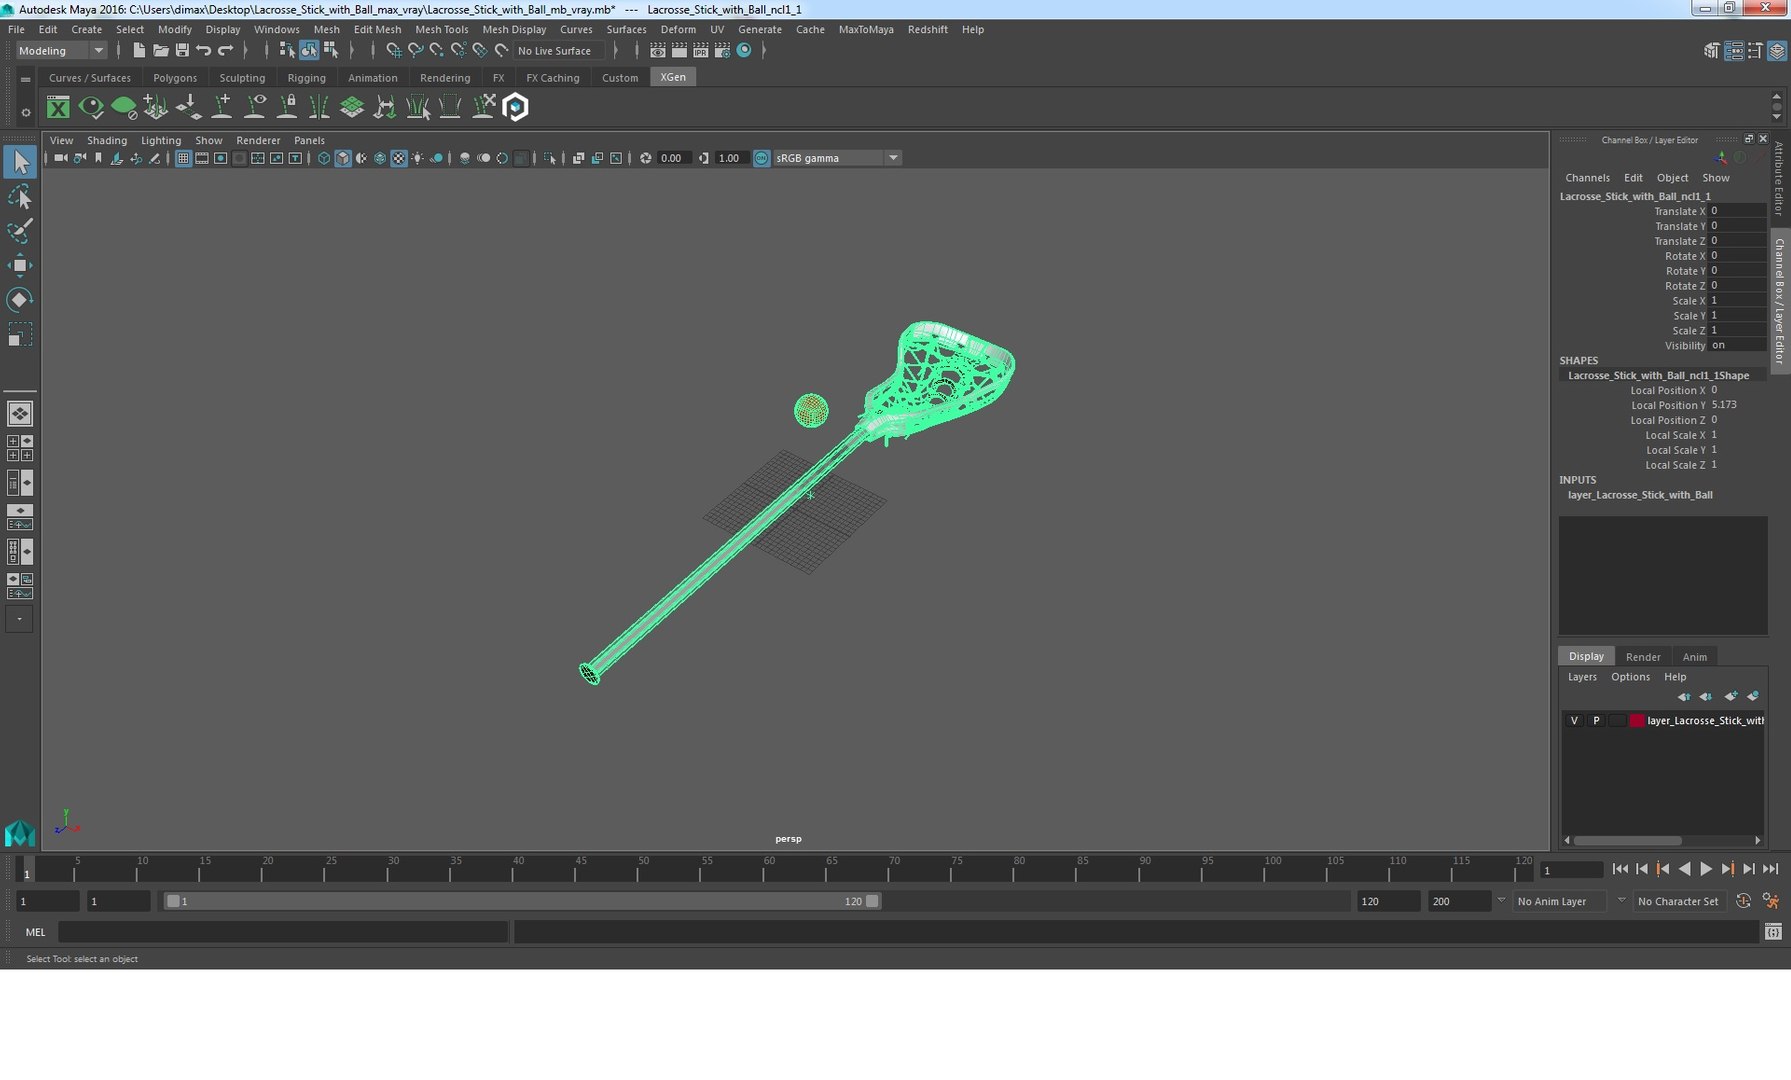
Task: Open the Modeling menu set dropdown
Action: pyautogui.click(x=61, y=51)
